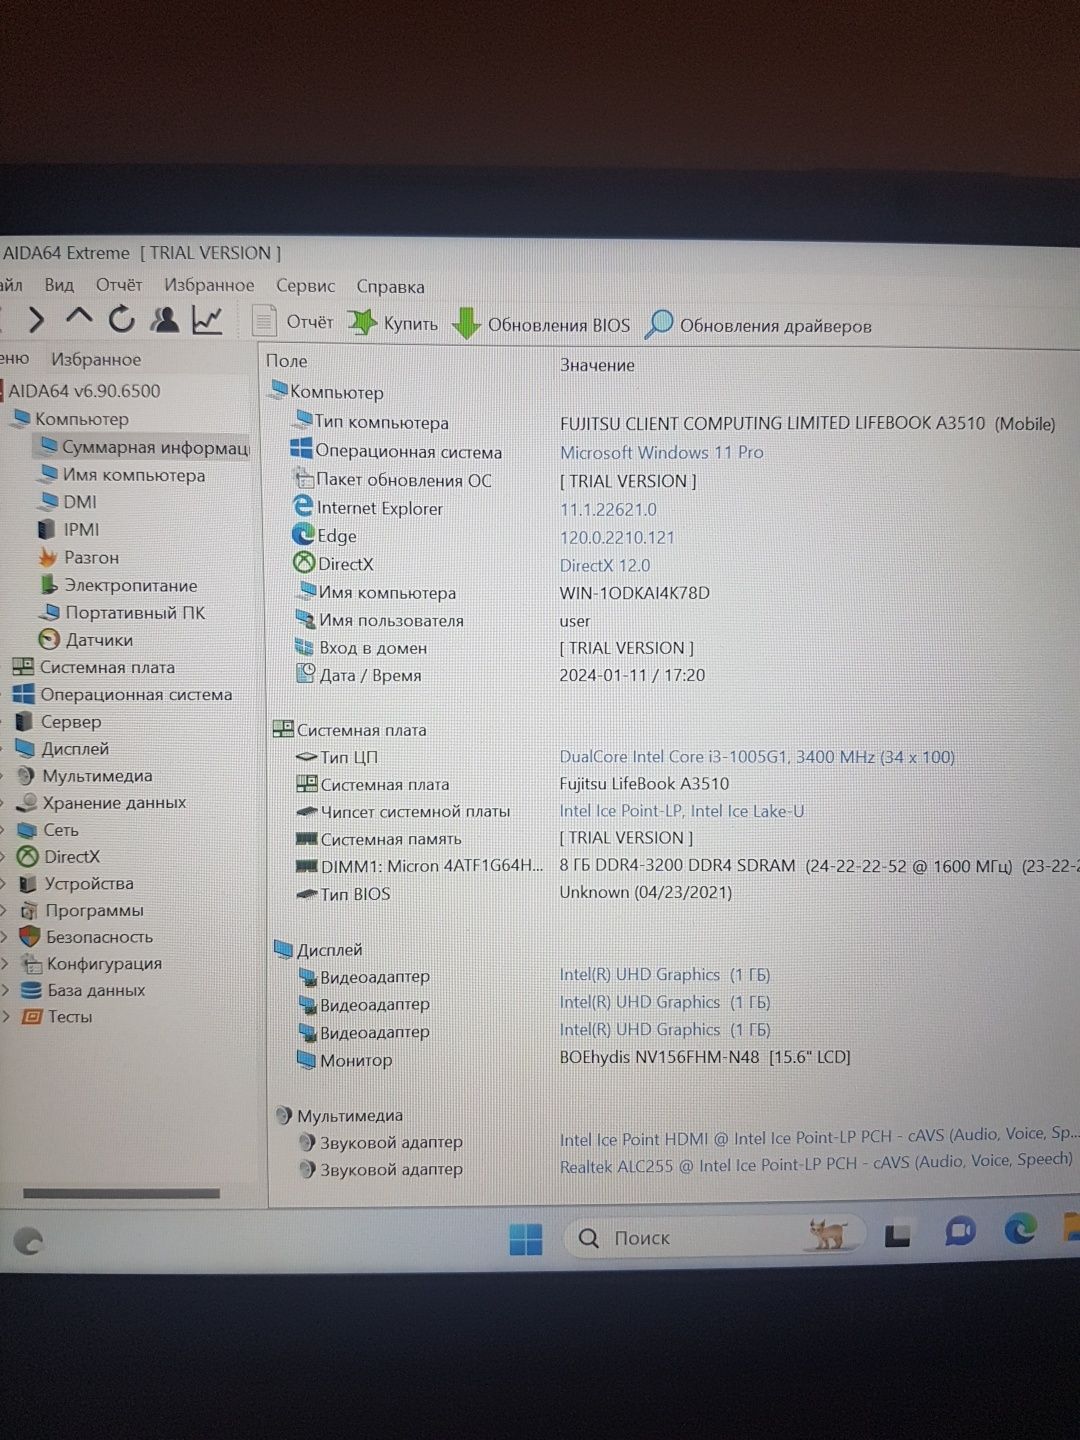Click the up-level arrow icon

[79, 318]
